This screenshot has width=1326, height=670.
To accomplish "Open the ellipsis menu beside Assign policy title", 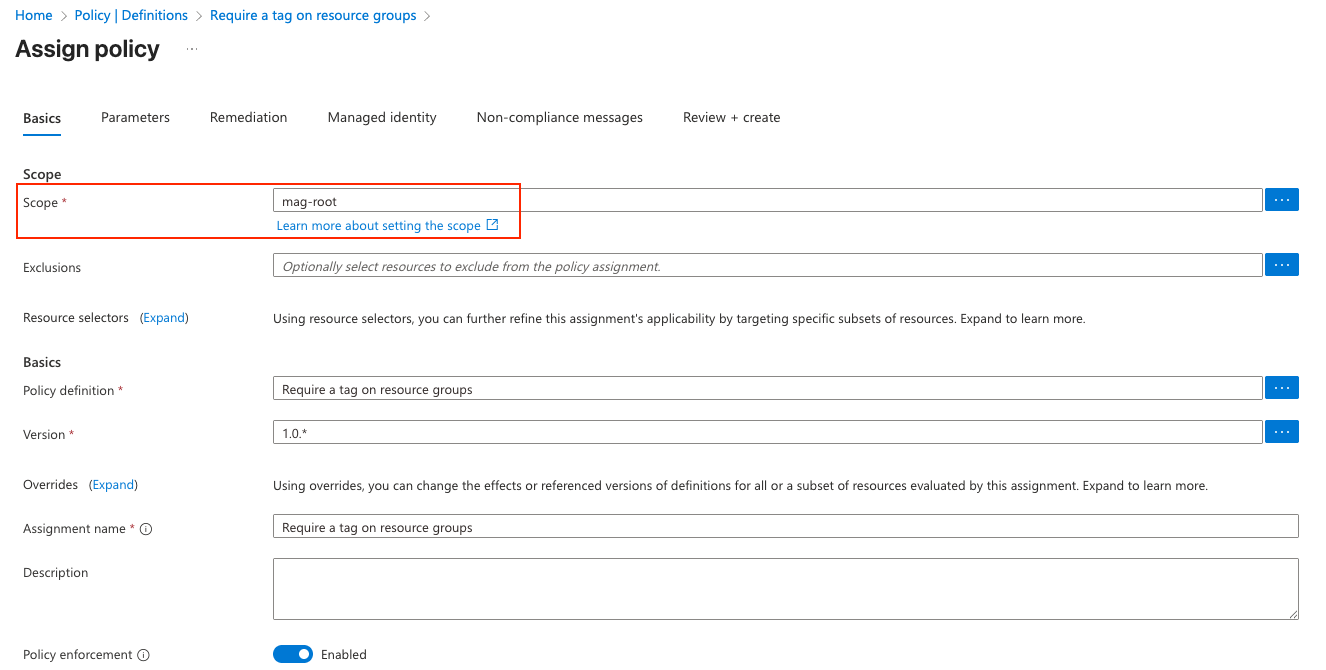I will [x=191, y=49].
